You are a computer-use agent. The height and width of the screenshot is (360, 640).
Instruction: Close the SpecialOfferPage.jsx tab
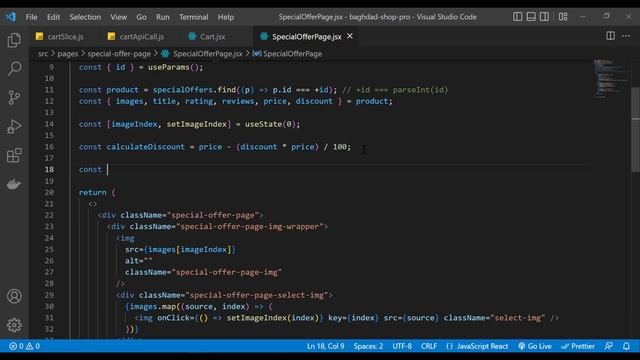tap(350, 36)
